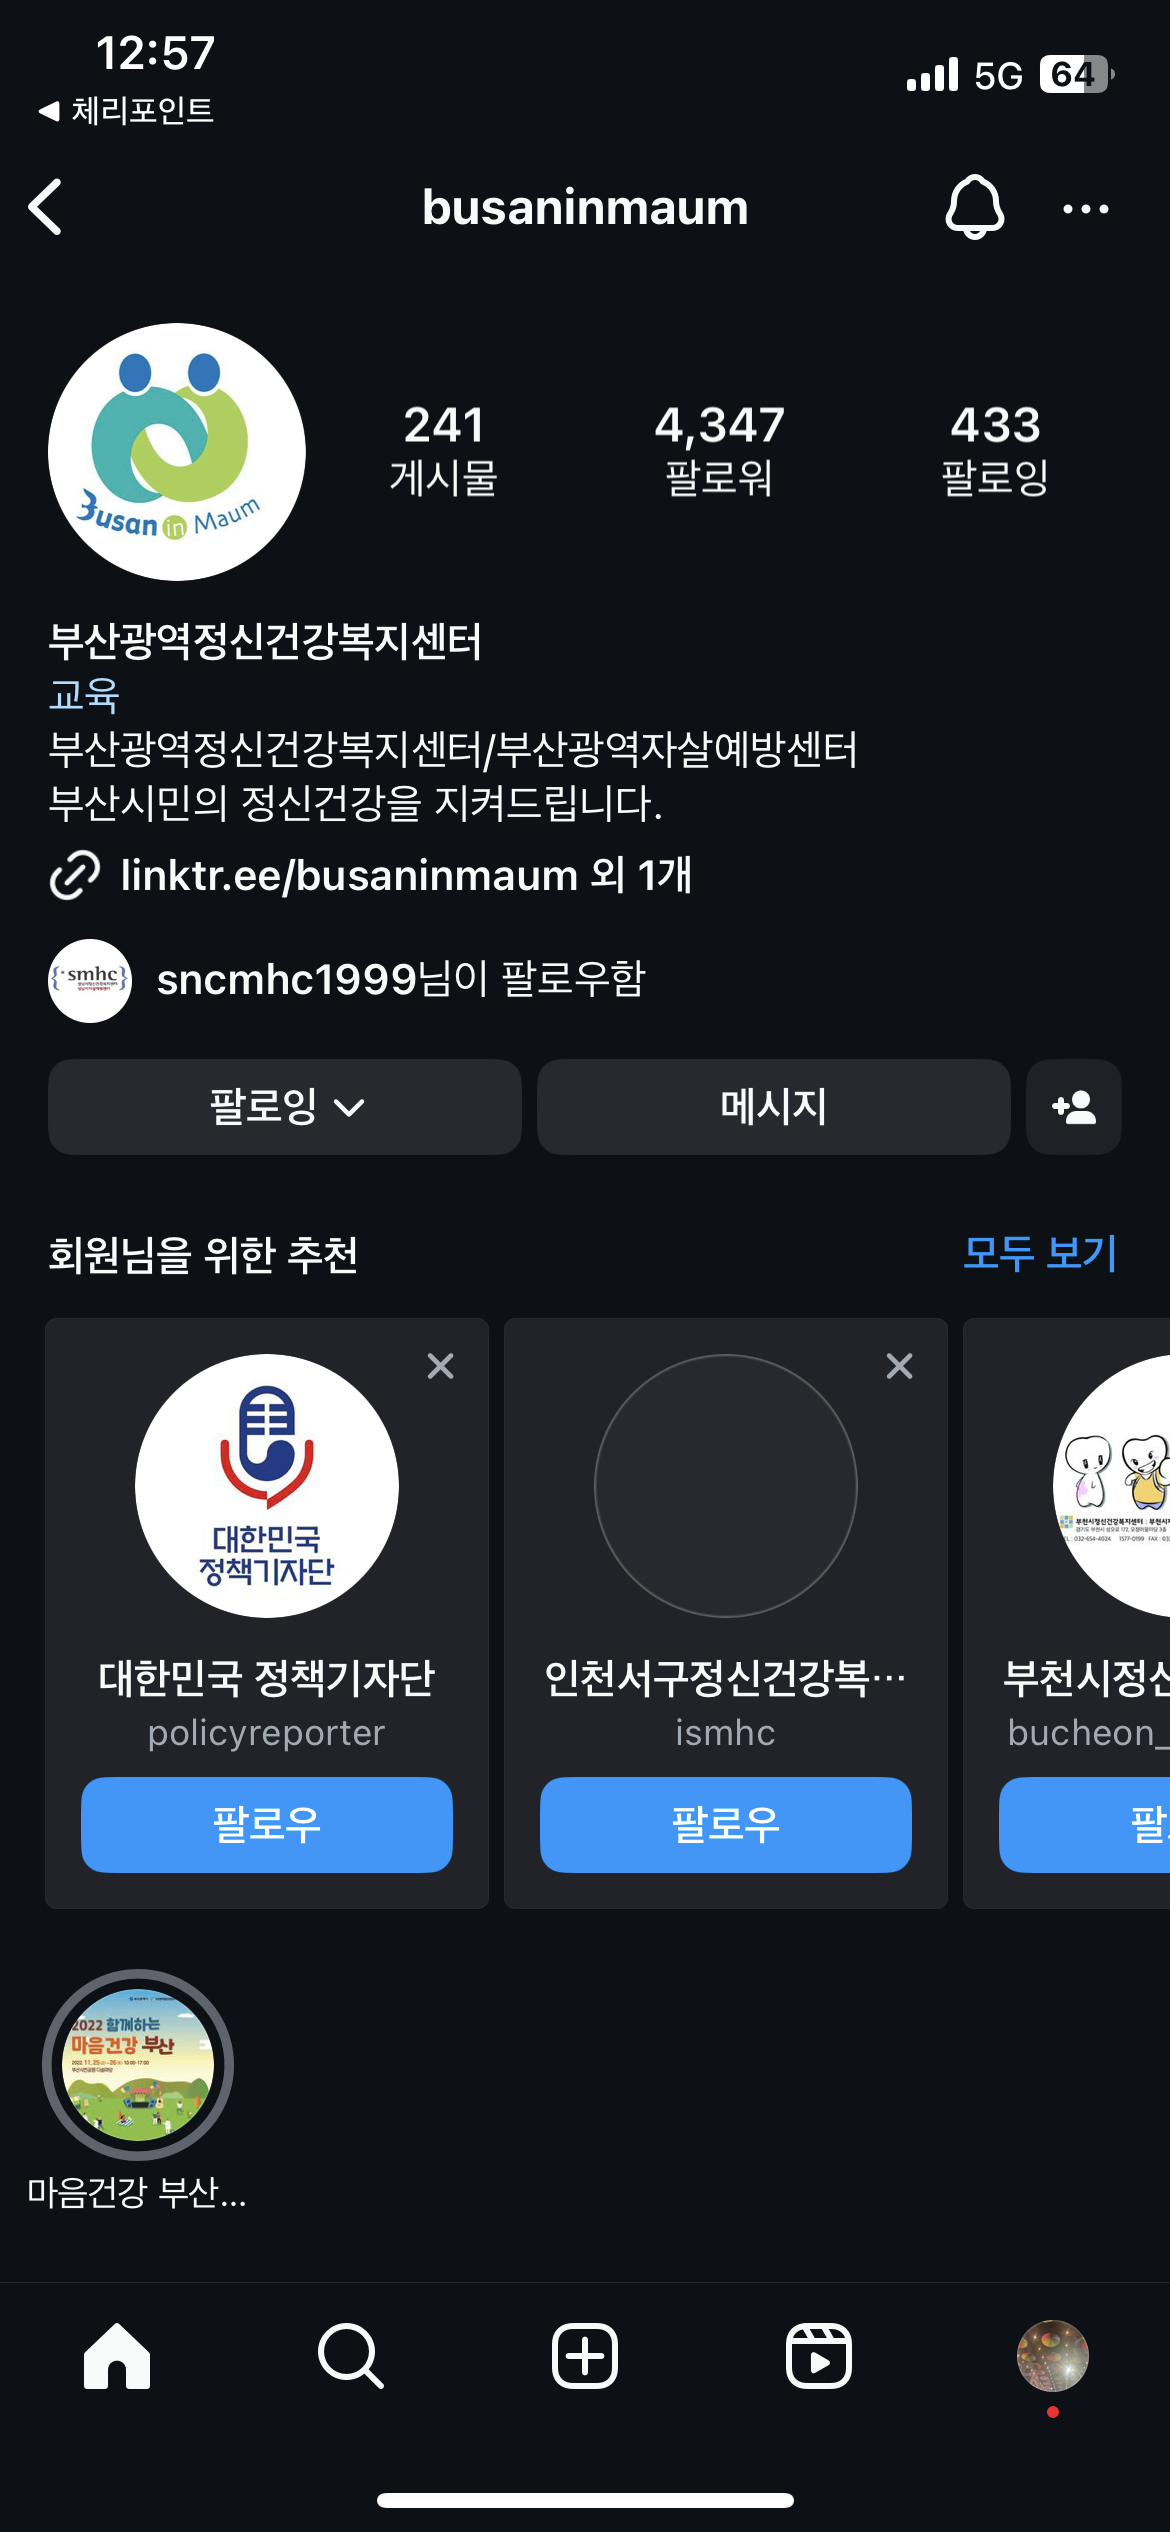Open the 마음건강 부산 story highlight
This screenshot has height=2532, width=1170.
pos(138,2066)
